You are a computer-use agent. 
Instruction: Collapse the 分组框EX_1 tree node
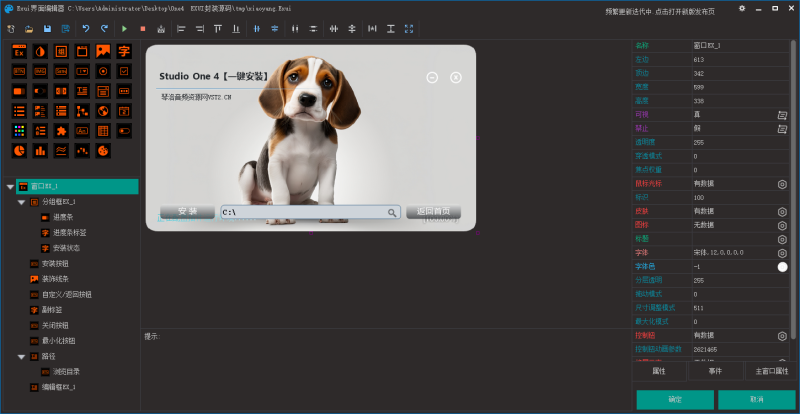pos(21,202)
